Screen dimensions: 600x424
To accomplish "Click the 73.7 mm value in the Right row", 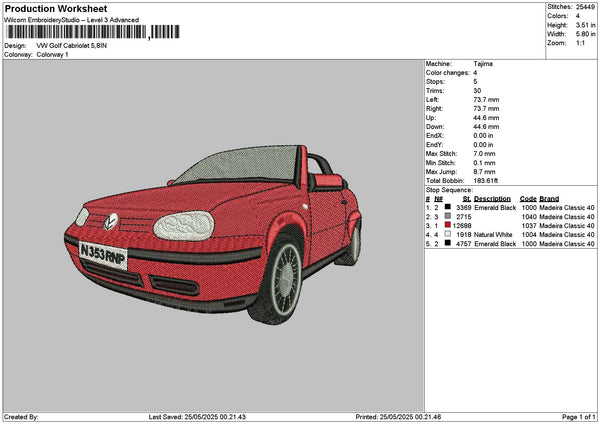I will point(486,109).
